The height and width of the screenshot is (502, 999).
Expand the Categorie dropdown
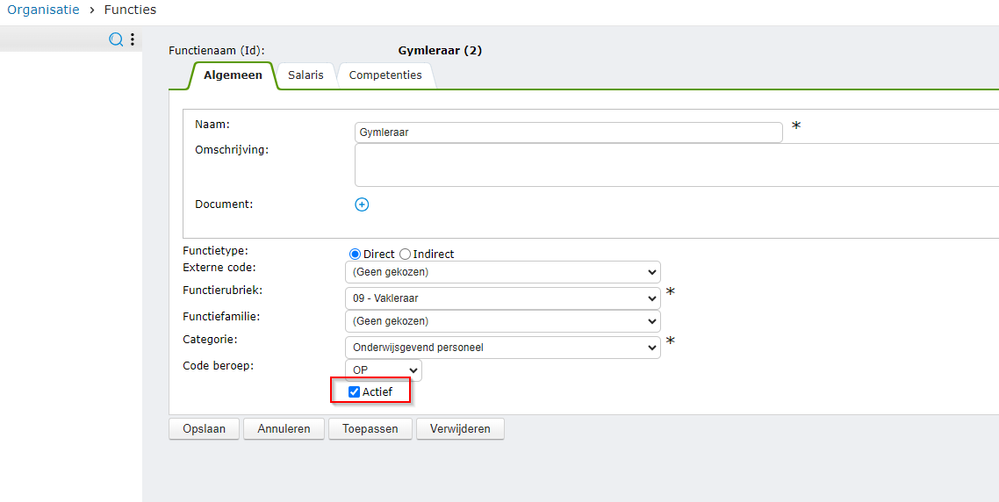pos(502,347)
